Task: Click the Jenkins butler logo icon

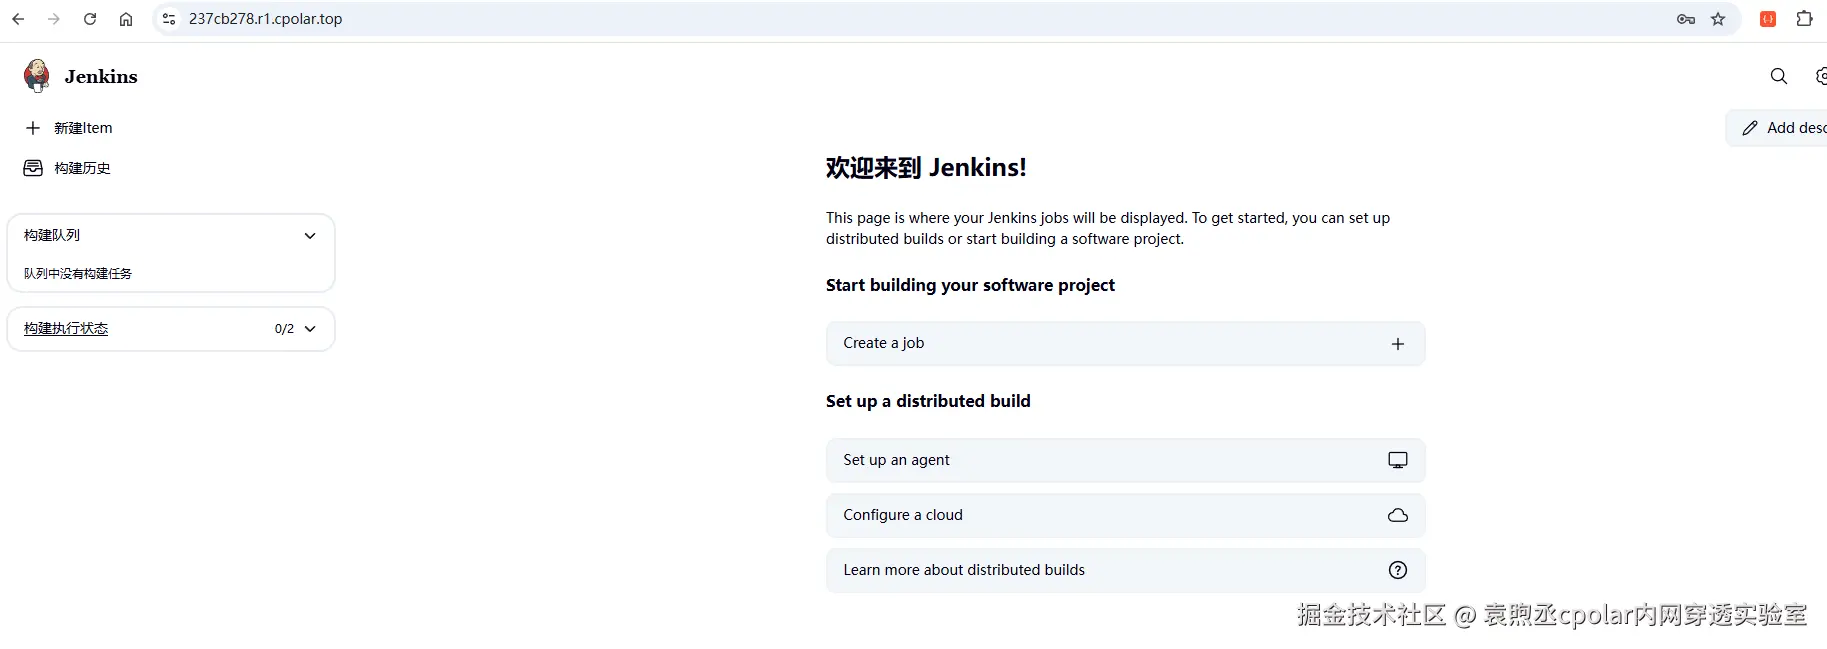Action: [37, 76]
